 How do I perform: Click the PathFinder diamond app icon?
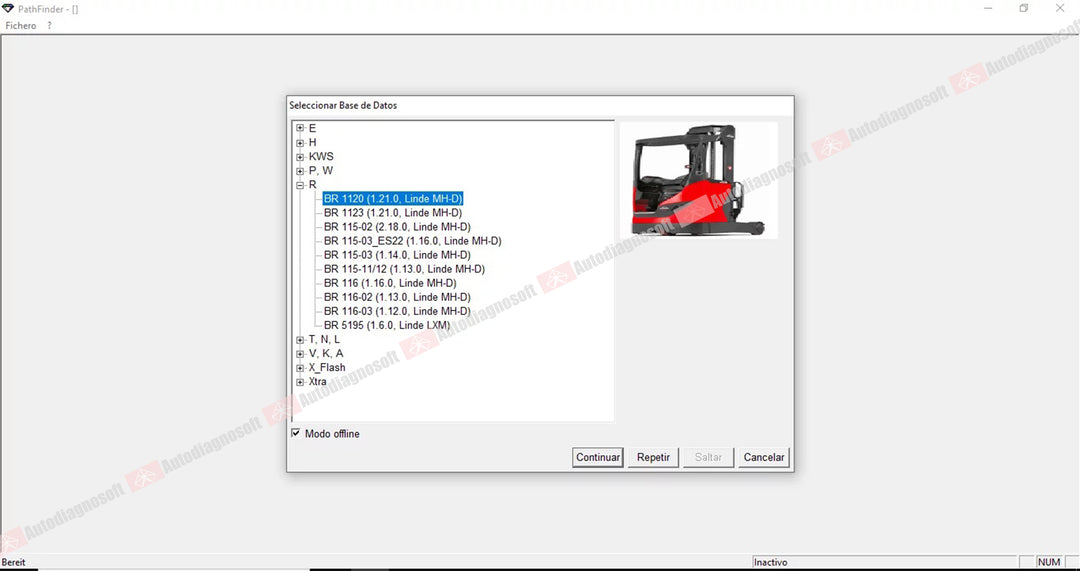coord(8,8)
